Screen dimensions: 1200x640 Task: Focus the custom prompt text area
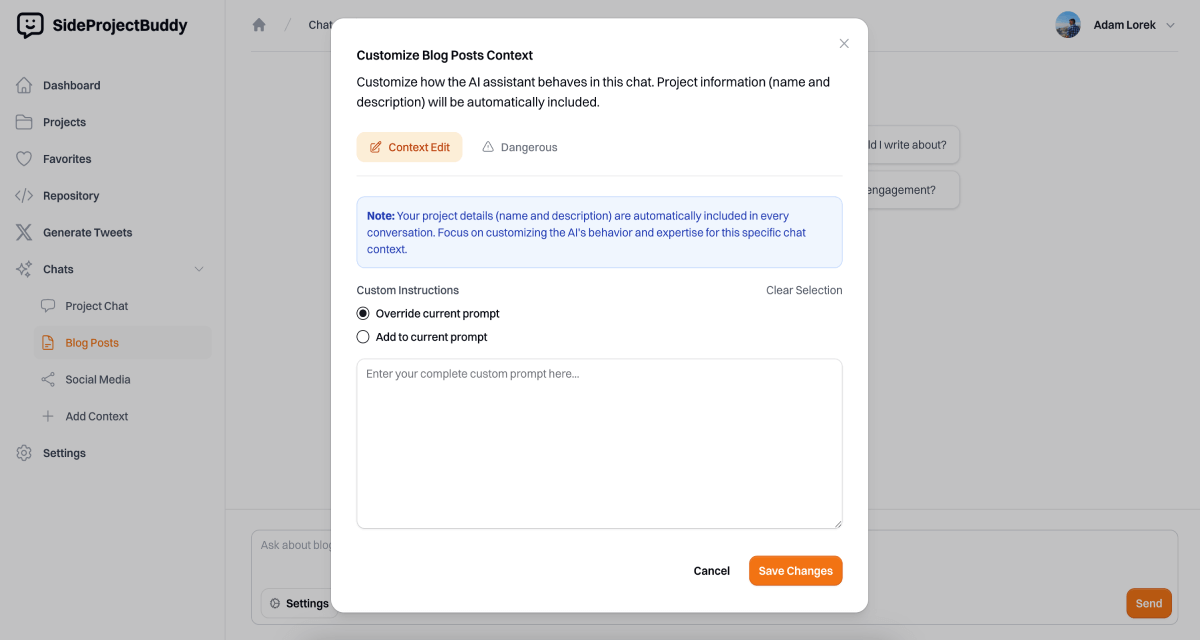tap(599, 443)
